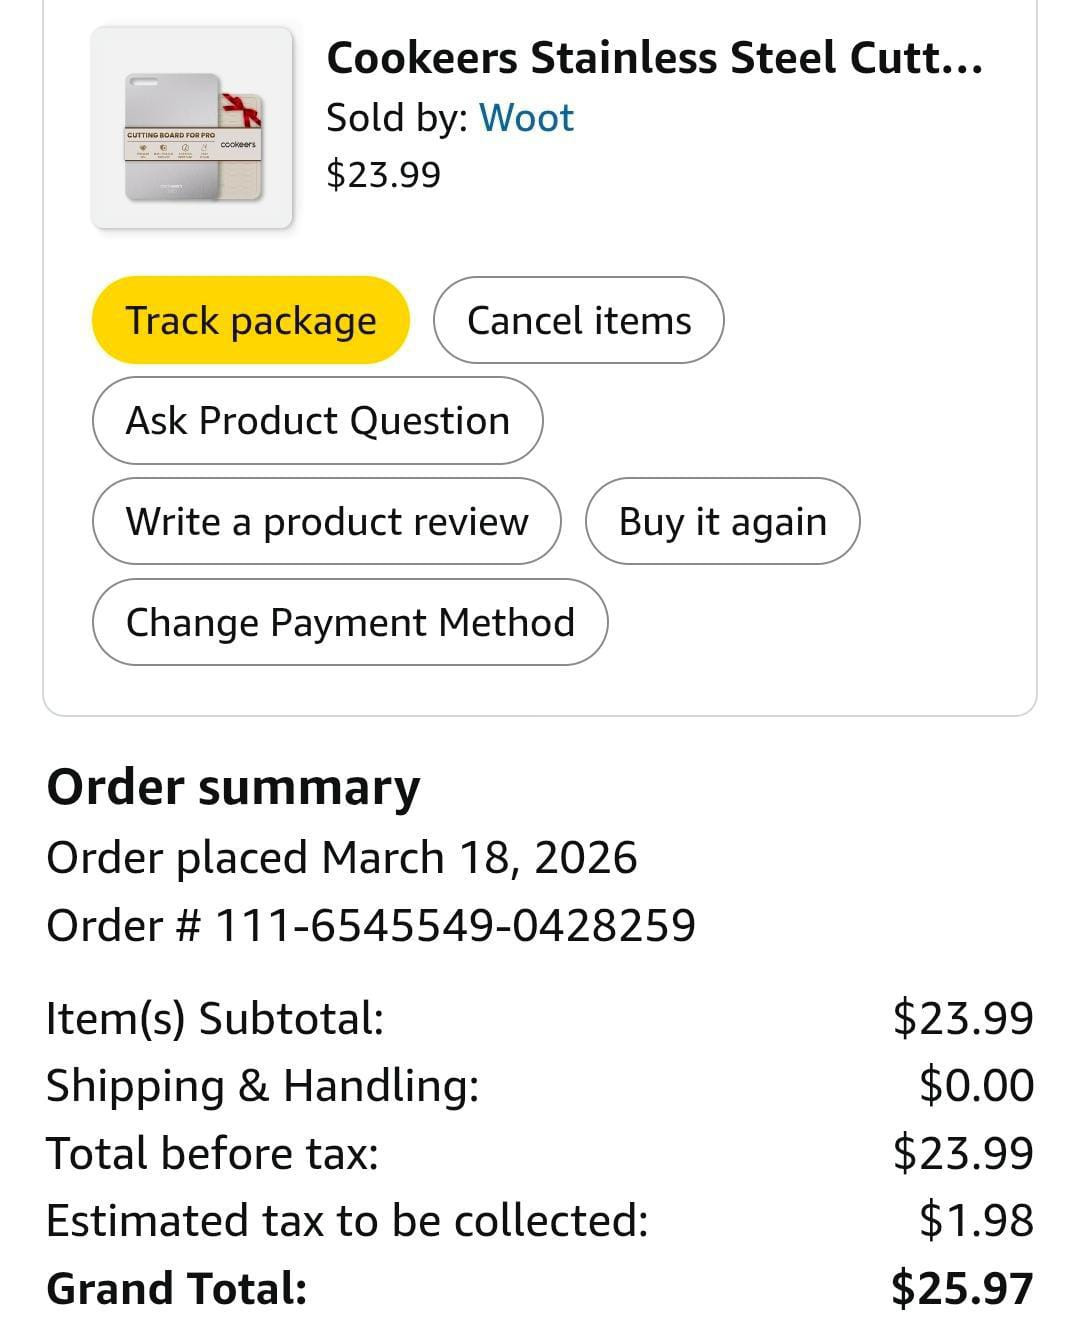Select the Order placed March 18, 2026 text
The height and width of the screenshot is (1340, 1080).
coord(341,858)
